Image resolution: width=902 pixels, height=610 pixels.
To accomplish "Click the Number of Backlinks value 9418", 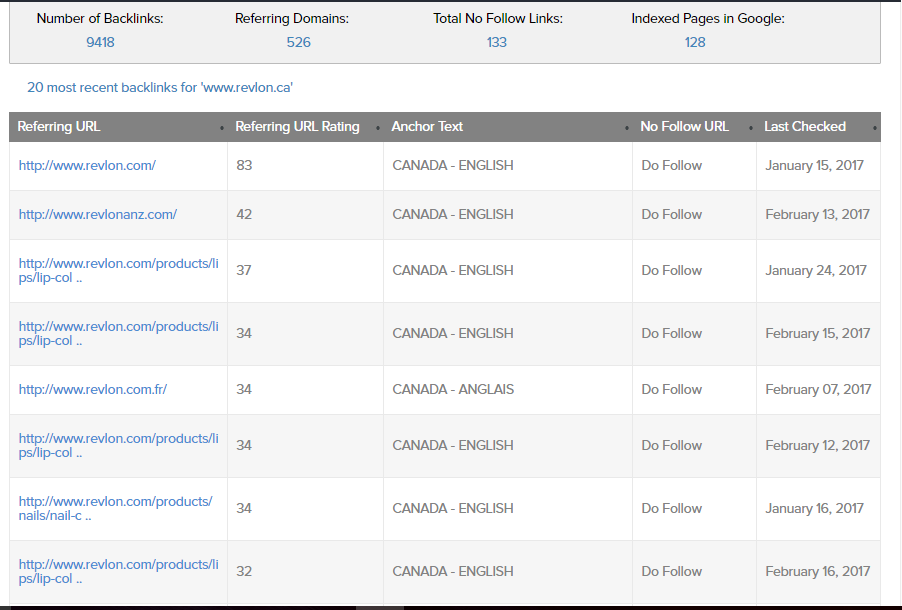I will (x=100, y=42).
